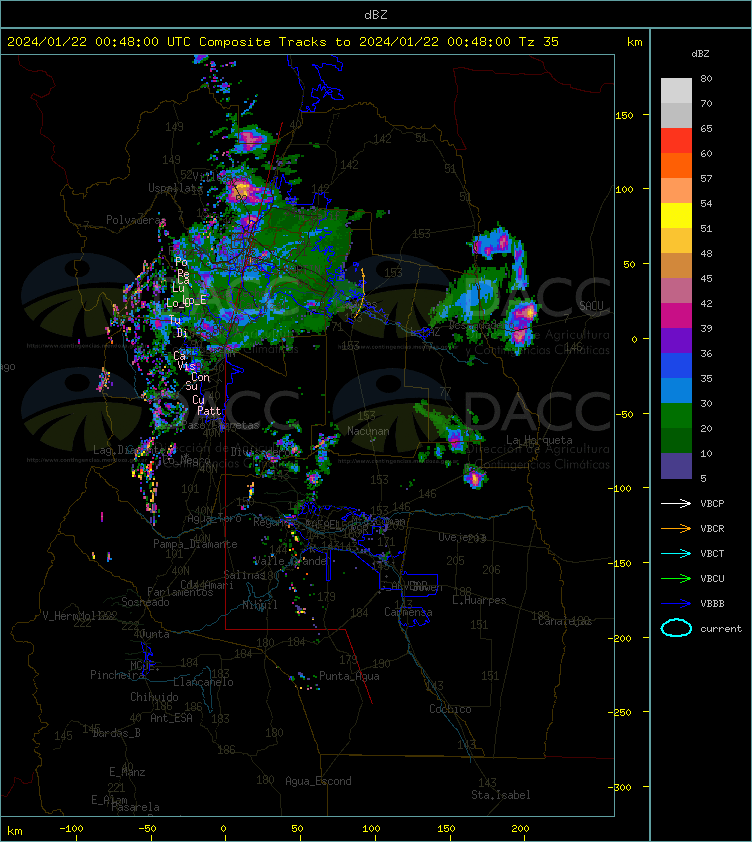This screenshot has height=842, width=752.
Task: Click the green VBCU arrow in legend
Action: (x=676, y=578)
